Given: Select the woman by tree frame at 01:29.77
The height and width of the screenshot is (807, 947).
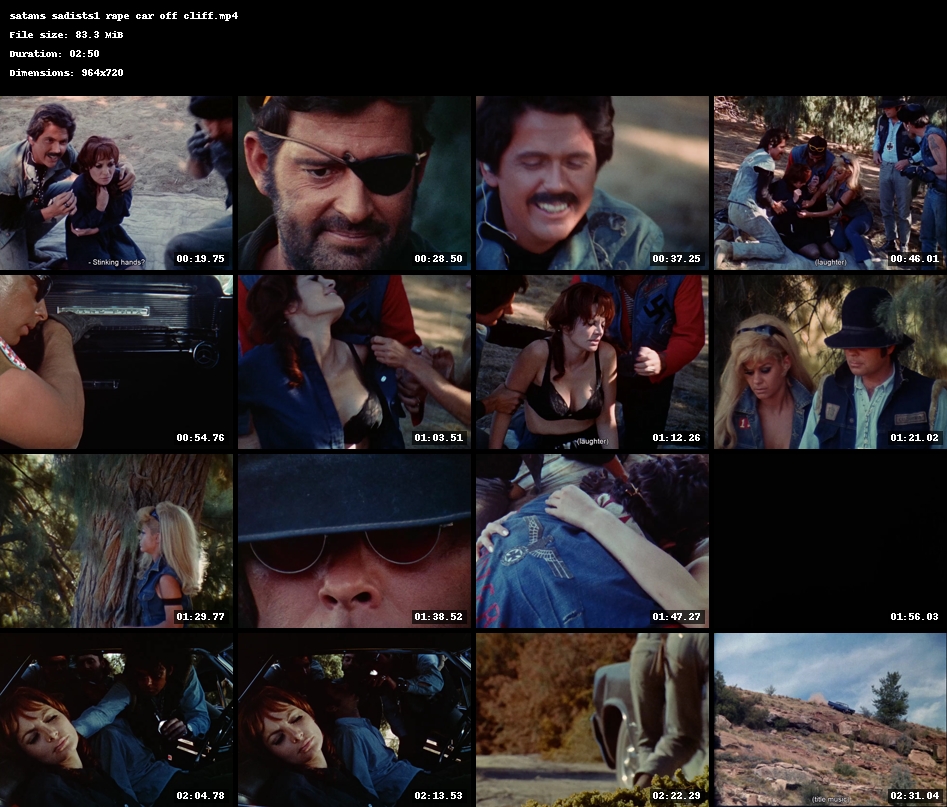Looking at the screenshot, I should [116, 541].
